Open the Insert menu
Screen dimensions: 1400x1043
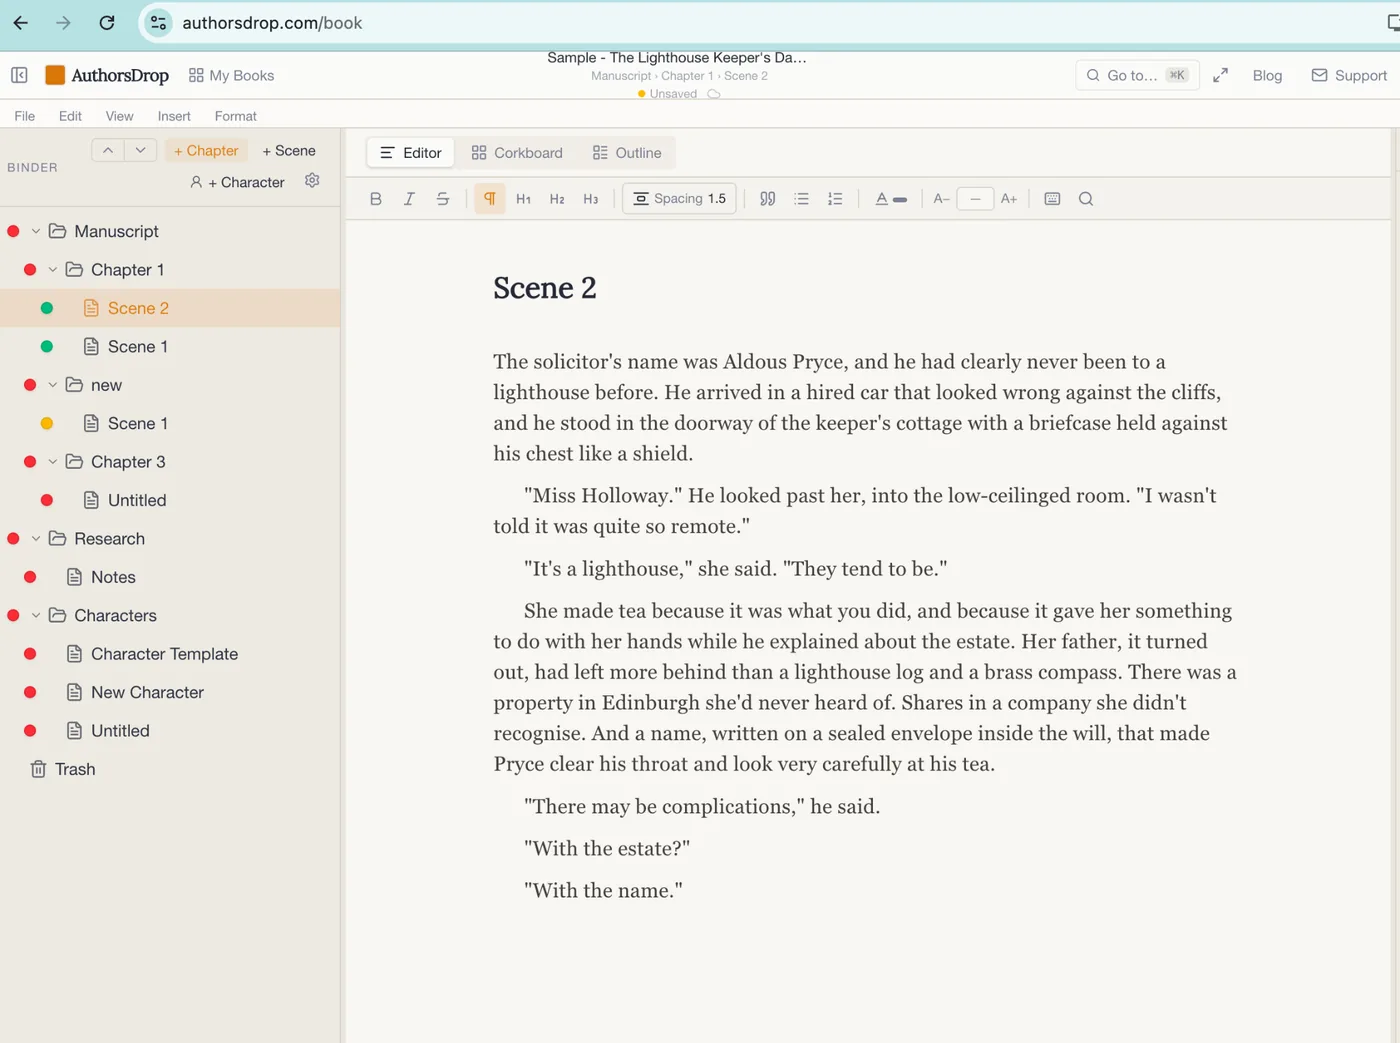[174, 116]
